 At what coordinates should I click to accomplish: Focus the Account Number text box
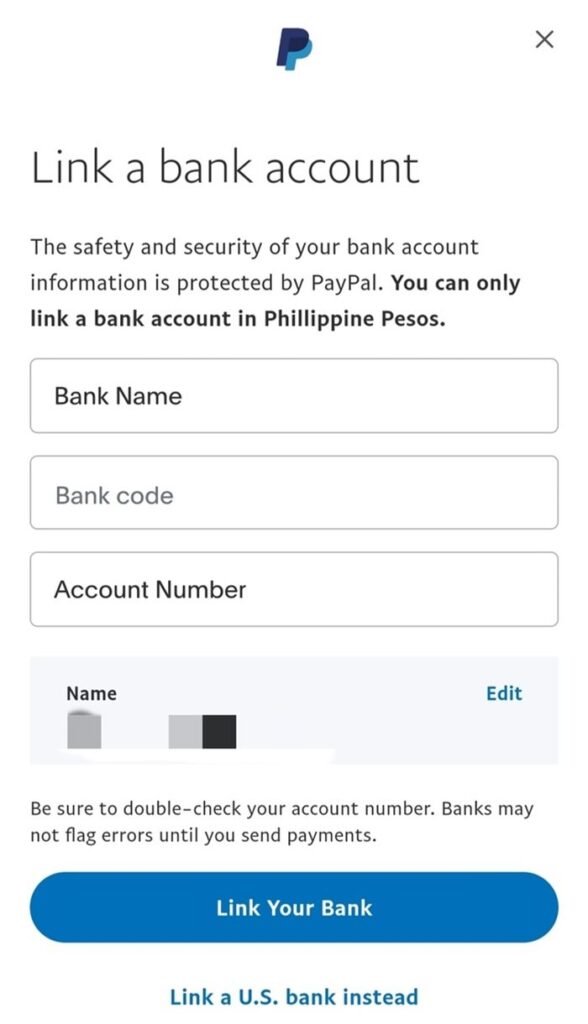(x=294, y=590)
